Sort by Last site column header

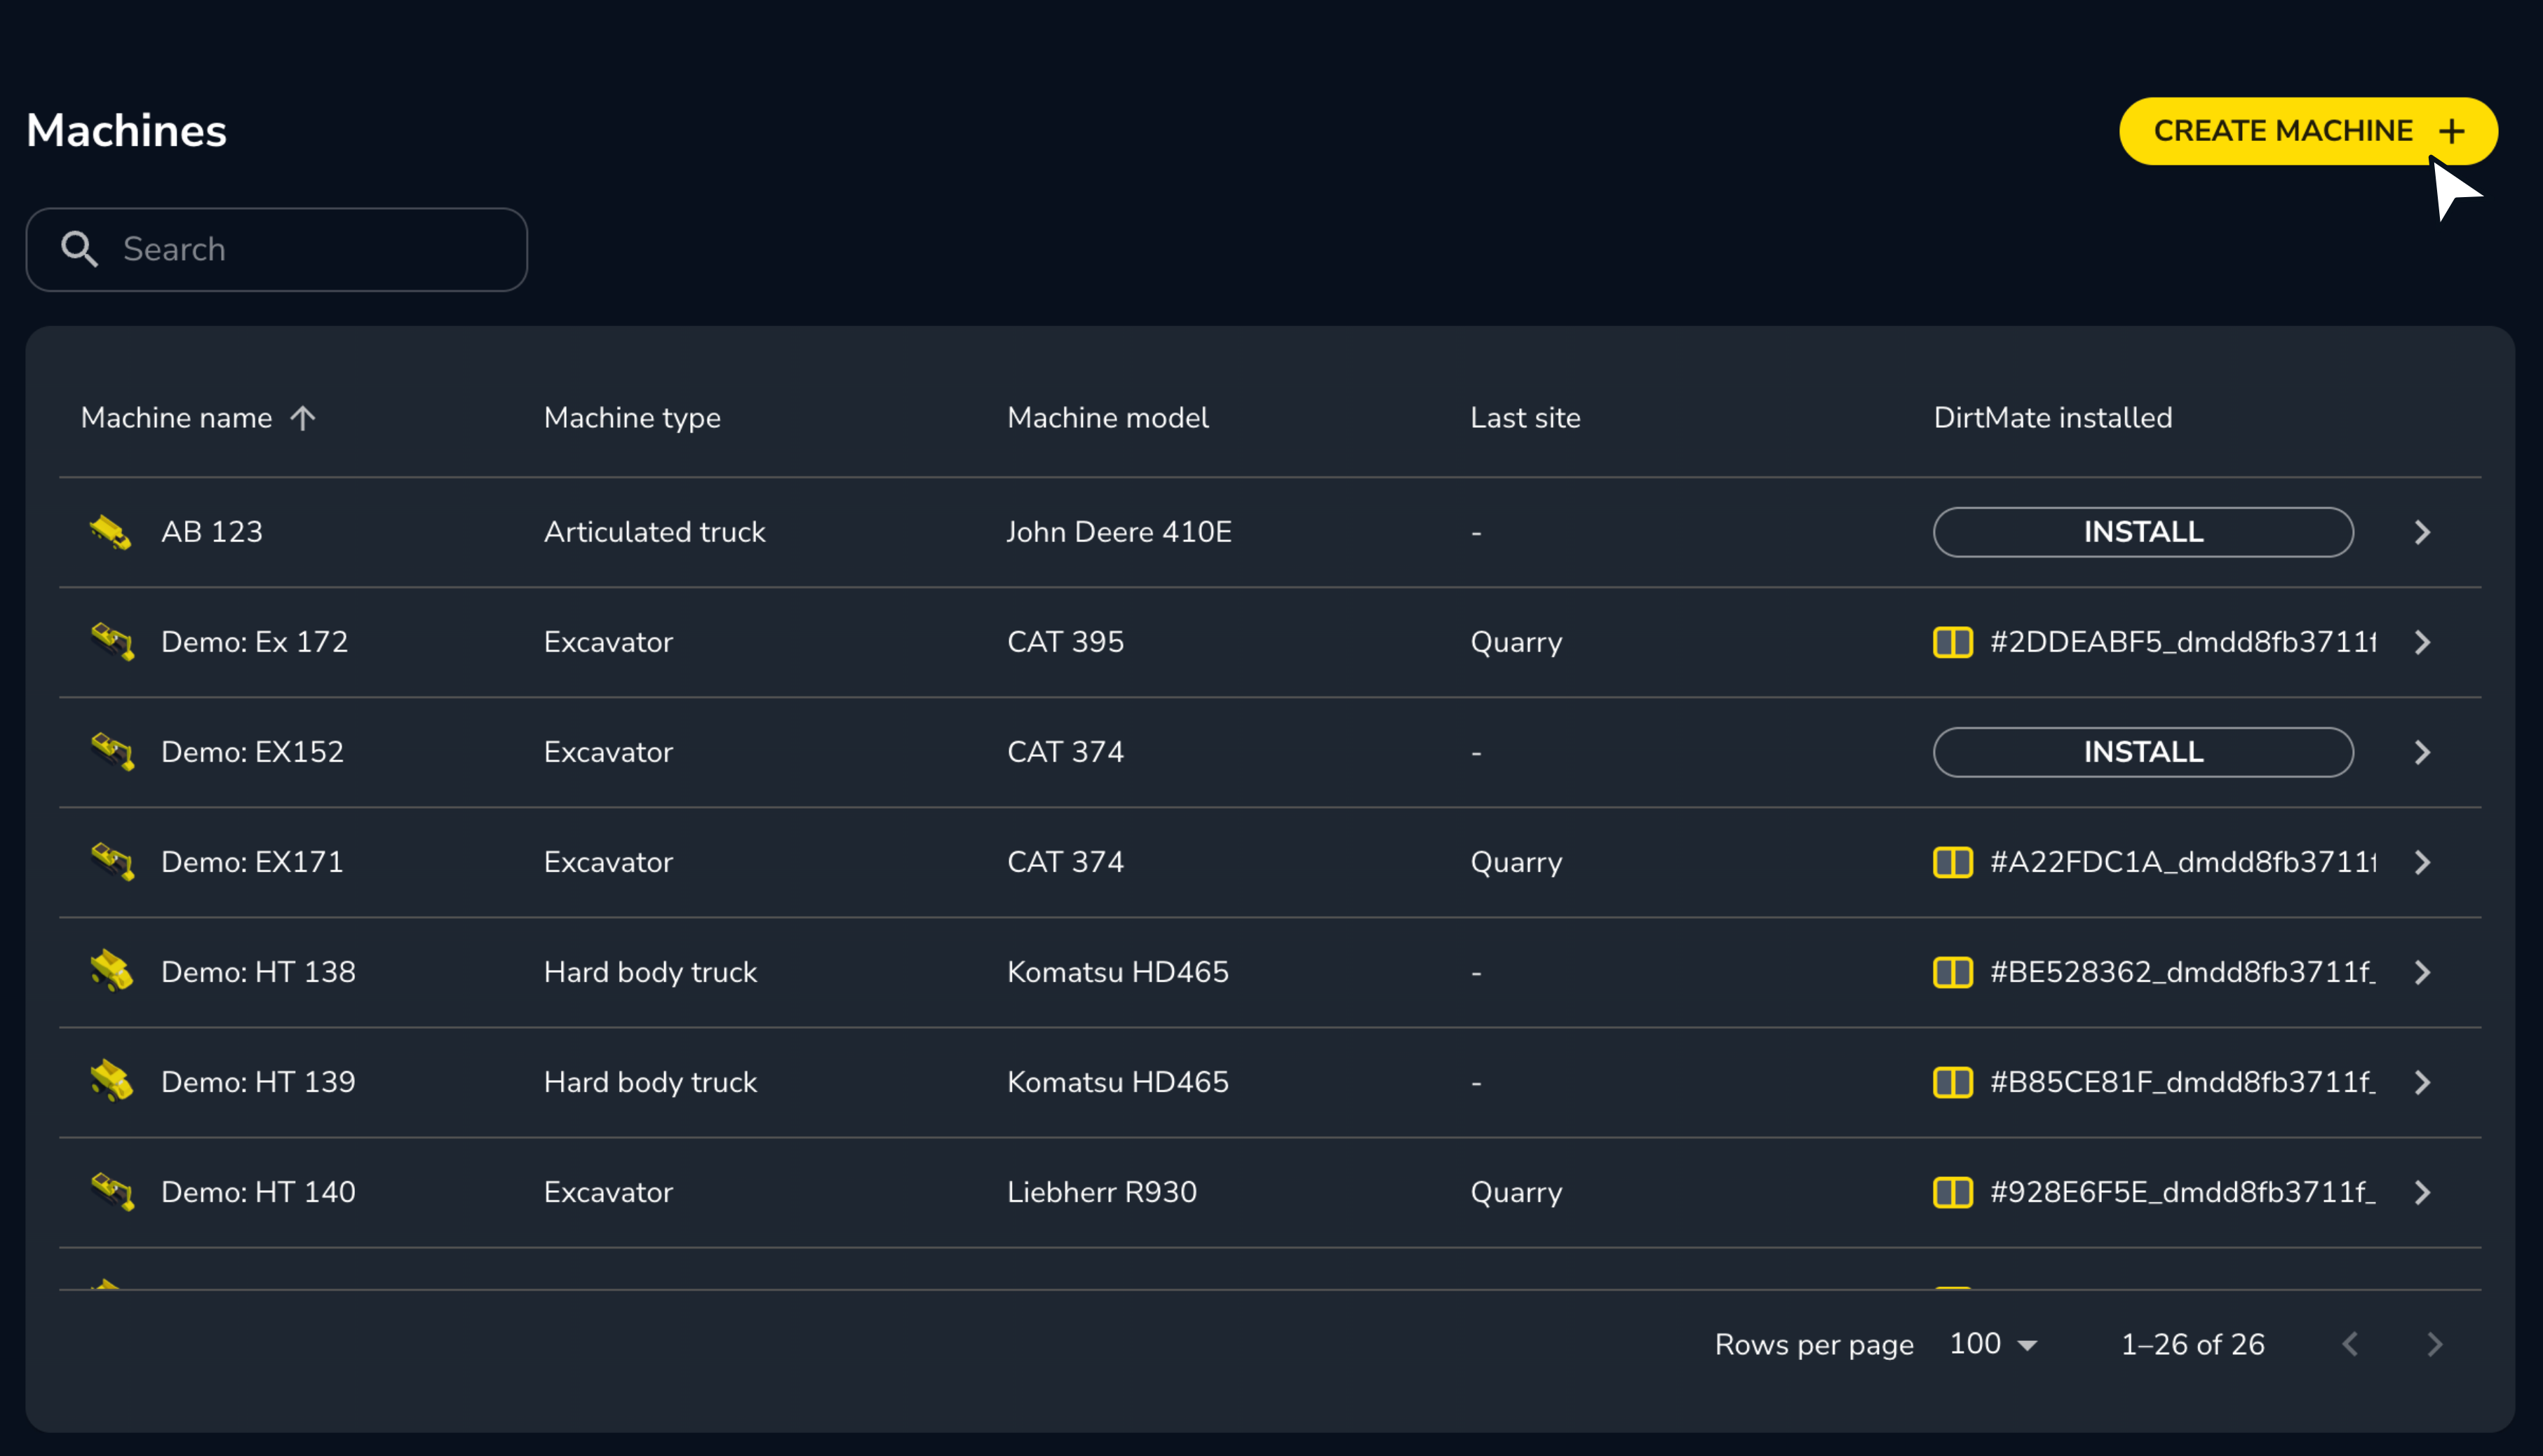(x=1525, y=418)
